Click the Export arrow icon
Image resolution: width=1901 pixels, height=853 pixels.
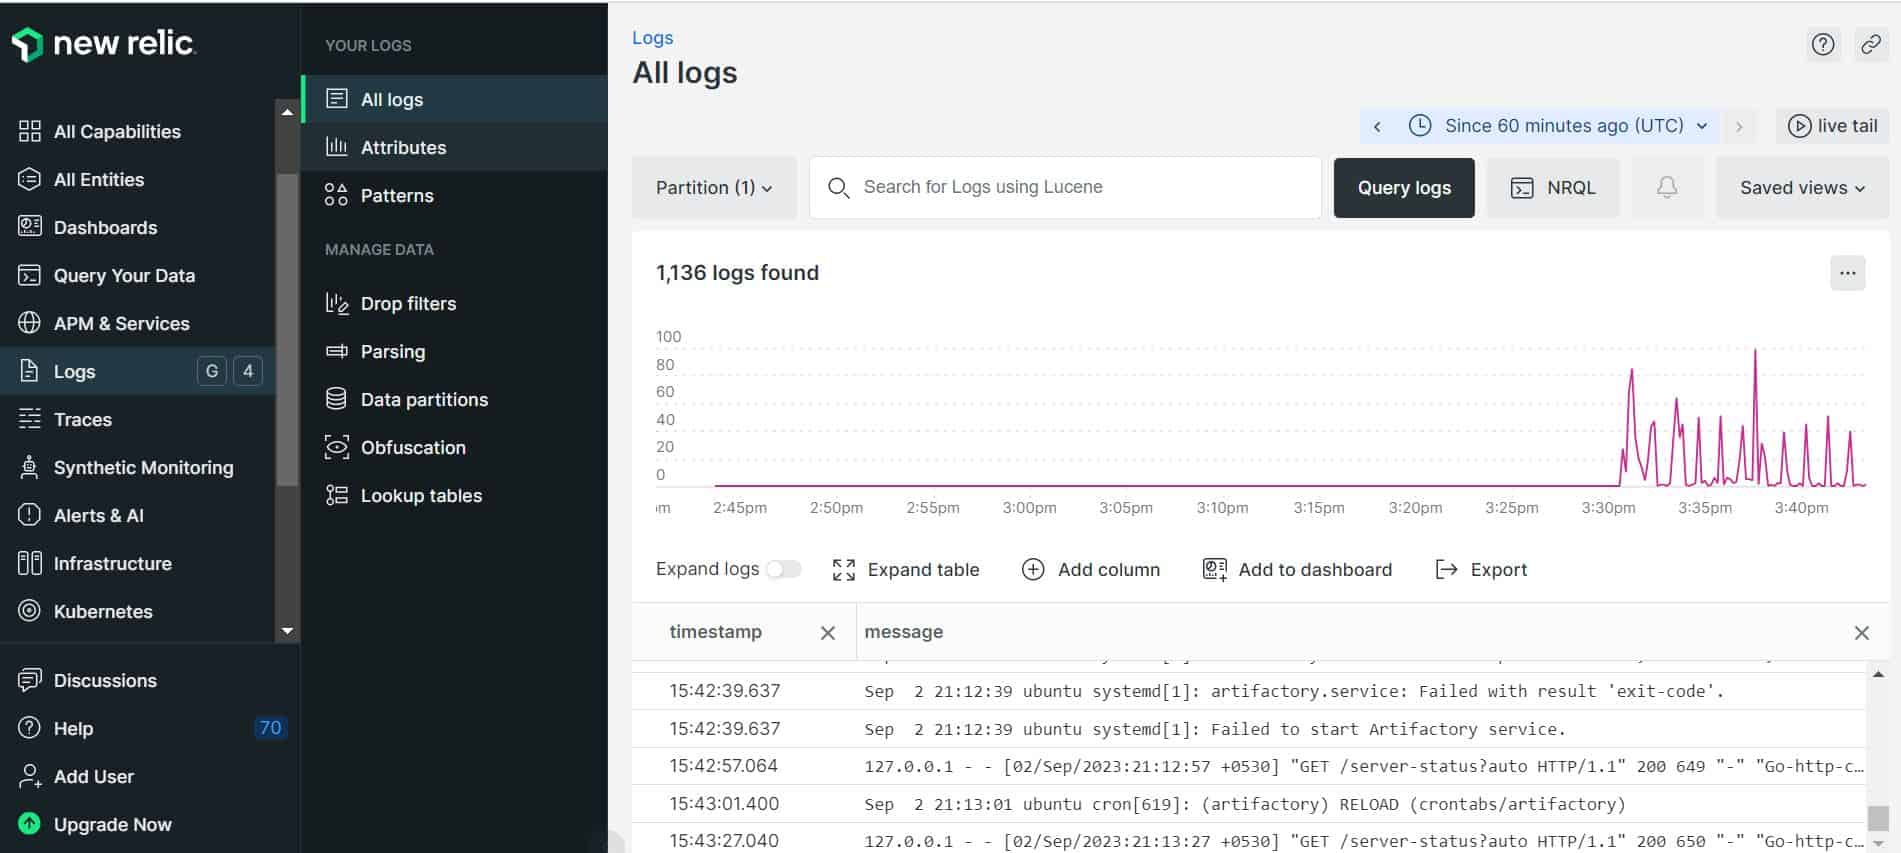tap(1446, 570)
